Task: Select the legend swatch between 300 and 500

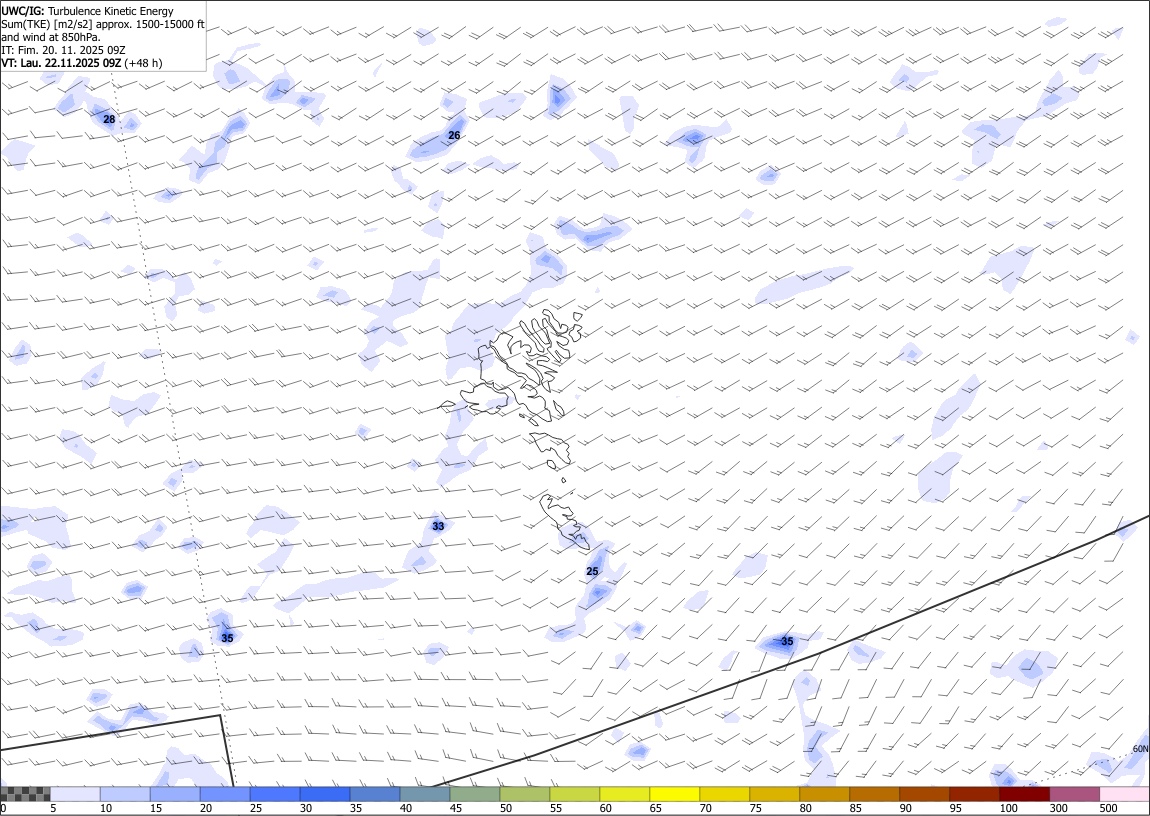Action: (x=1074, y=794)
